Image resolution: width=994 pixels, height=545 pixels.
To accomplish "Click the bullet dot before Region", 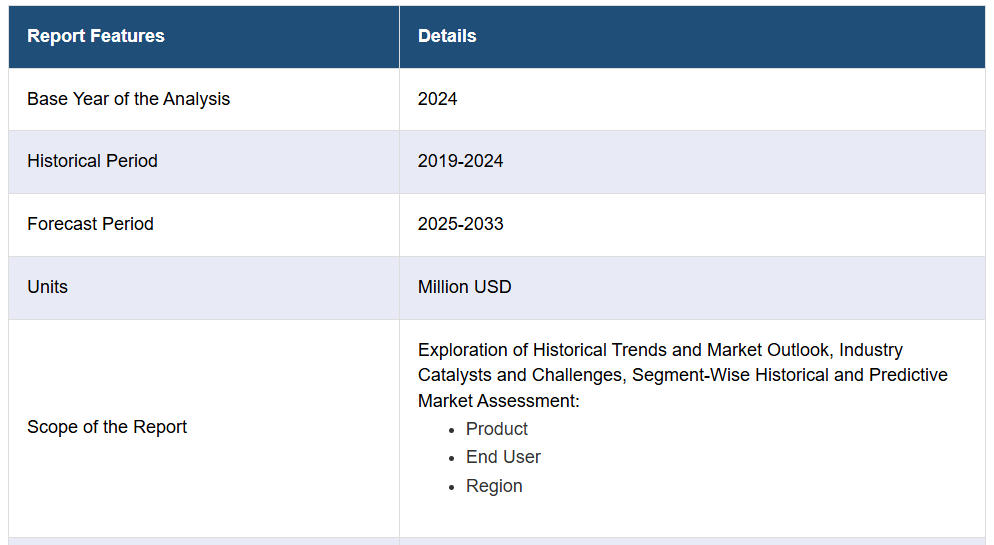I will [x=451, y=488].
